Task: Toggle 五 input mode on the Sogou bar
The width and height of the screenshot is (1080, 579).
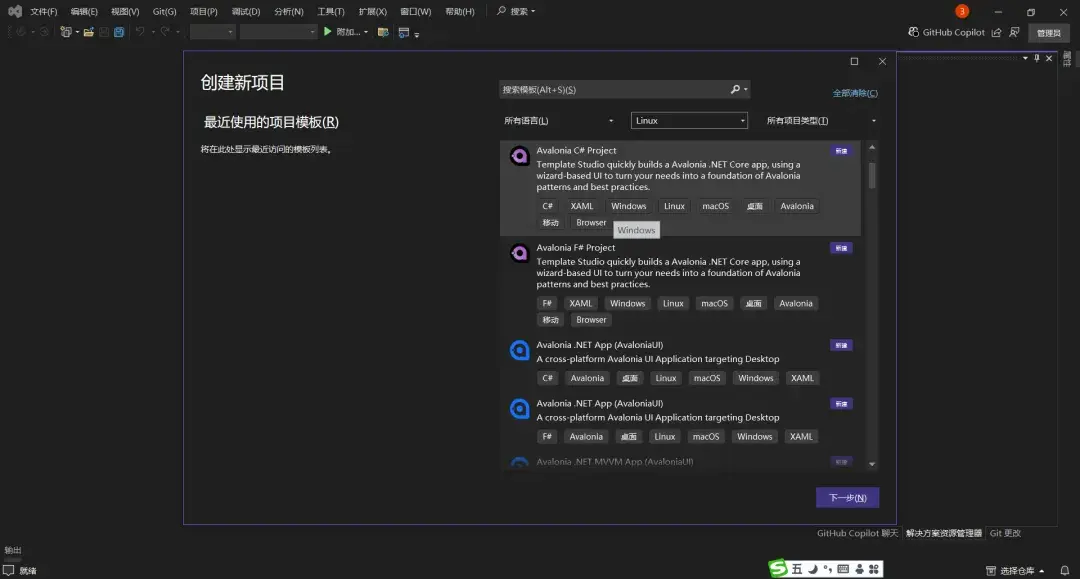Action: pos(797,569)
